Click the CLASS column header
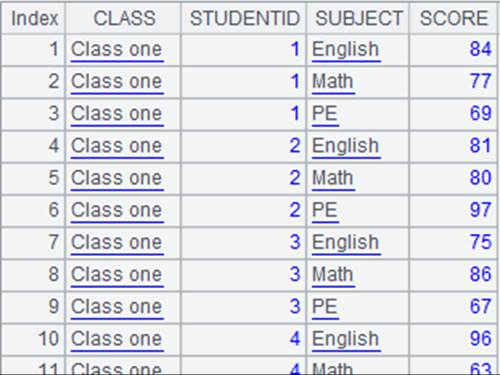Screen dimensions: 500x375 (123, 18)
